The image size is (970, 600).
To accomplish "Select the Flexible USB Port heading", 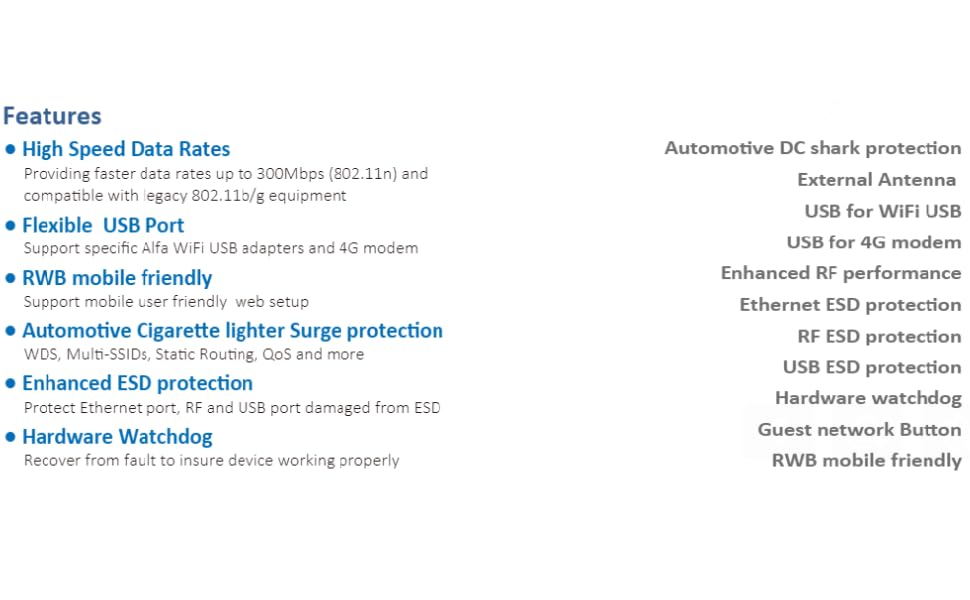I will pyautogui.click(x=103, y=225).
